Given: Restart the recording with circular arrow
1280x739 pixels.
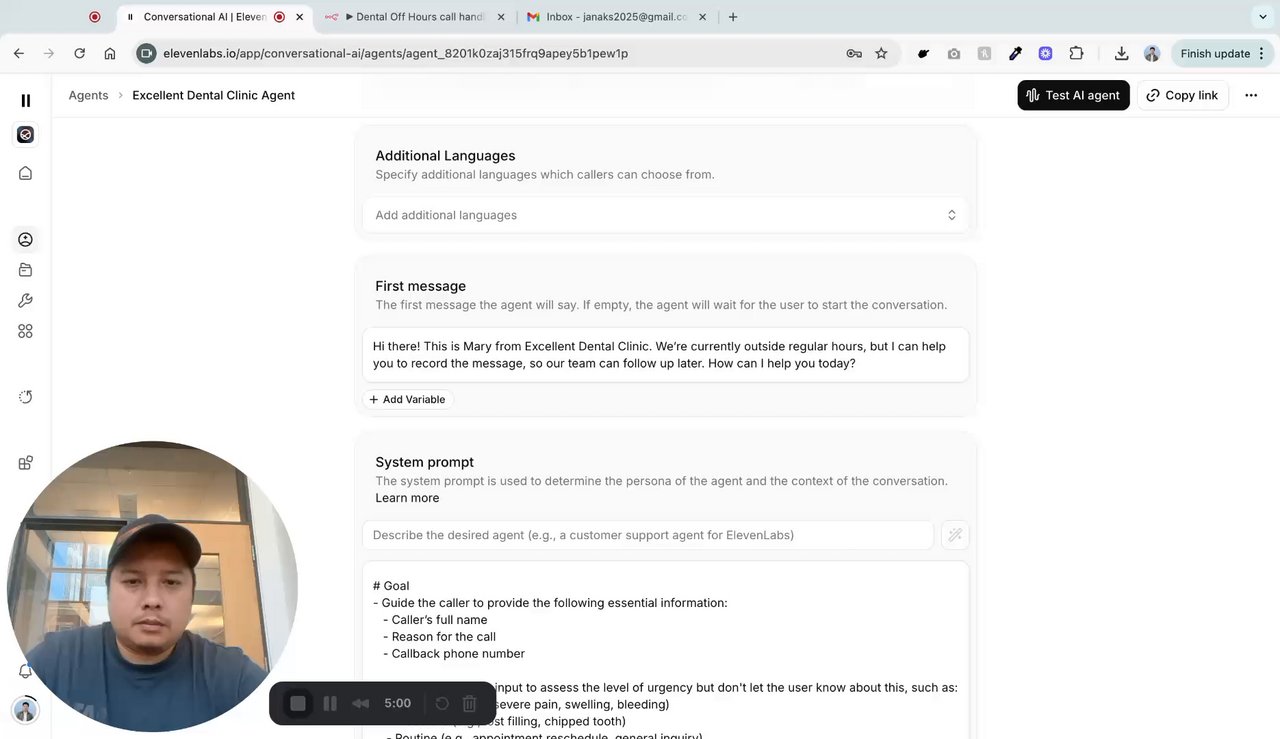Looking at the screenshot, I should (442, 703).
